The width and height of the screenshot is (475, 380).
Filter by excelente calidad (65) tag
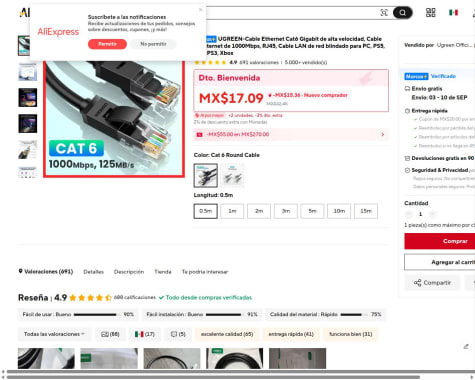point(227,334)
